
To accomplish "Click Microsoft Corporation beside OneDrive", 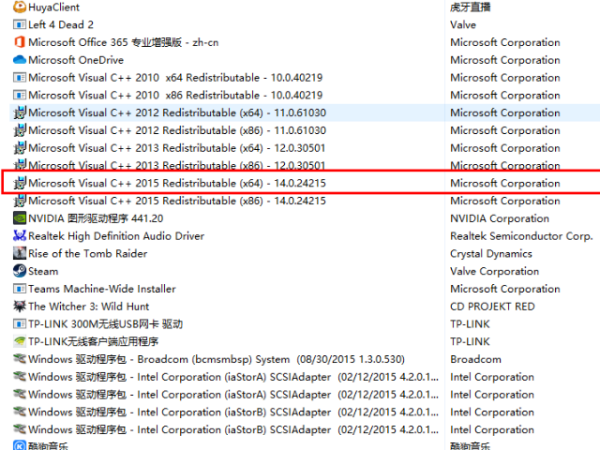I will click(505, 60).
